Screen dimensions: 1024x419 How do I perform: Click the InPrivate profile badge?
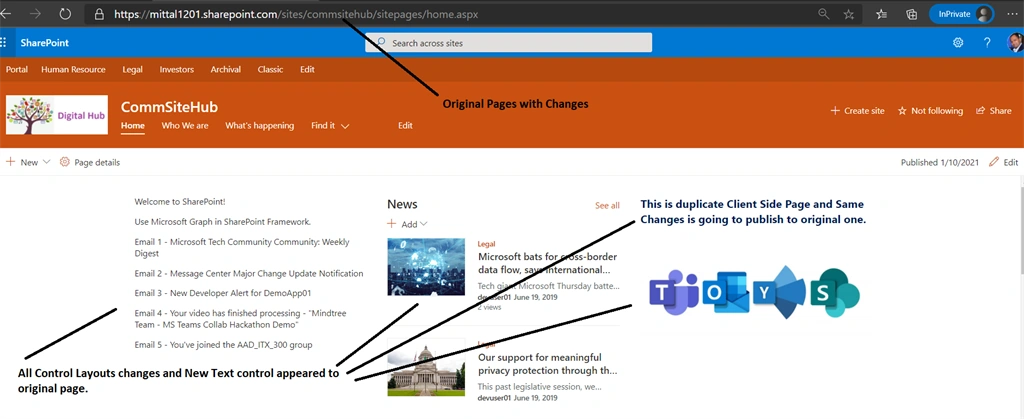(961, 14)
